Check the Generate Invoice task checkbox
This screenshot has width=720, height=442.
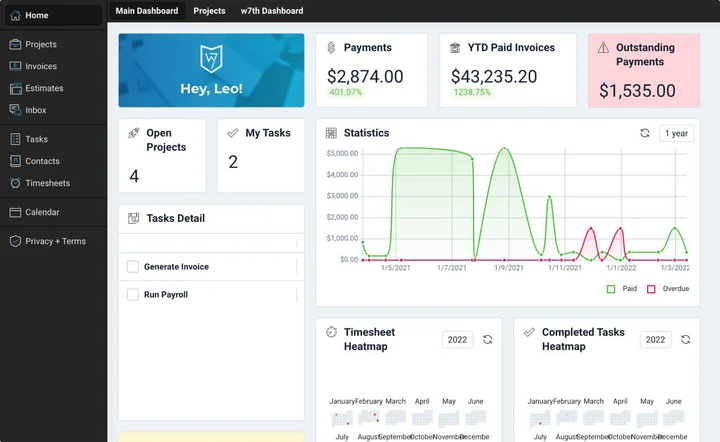point(132,267)
